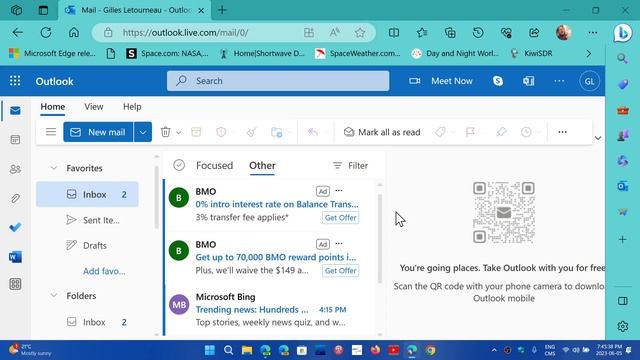640x360 pixels.
Task: Click the New mail button
Action: [x=98, y=132]
